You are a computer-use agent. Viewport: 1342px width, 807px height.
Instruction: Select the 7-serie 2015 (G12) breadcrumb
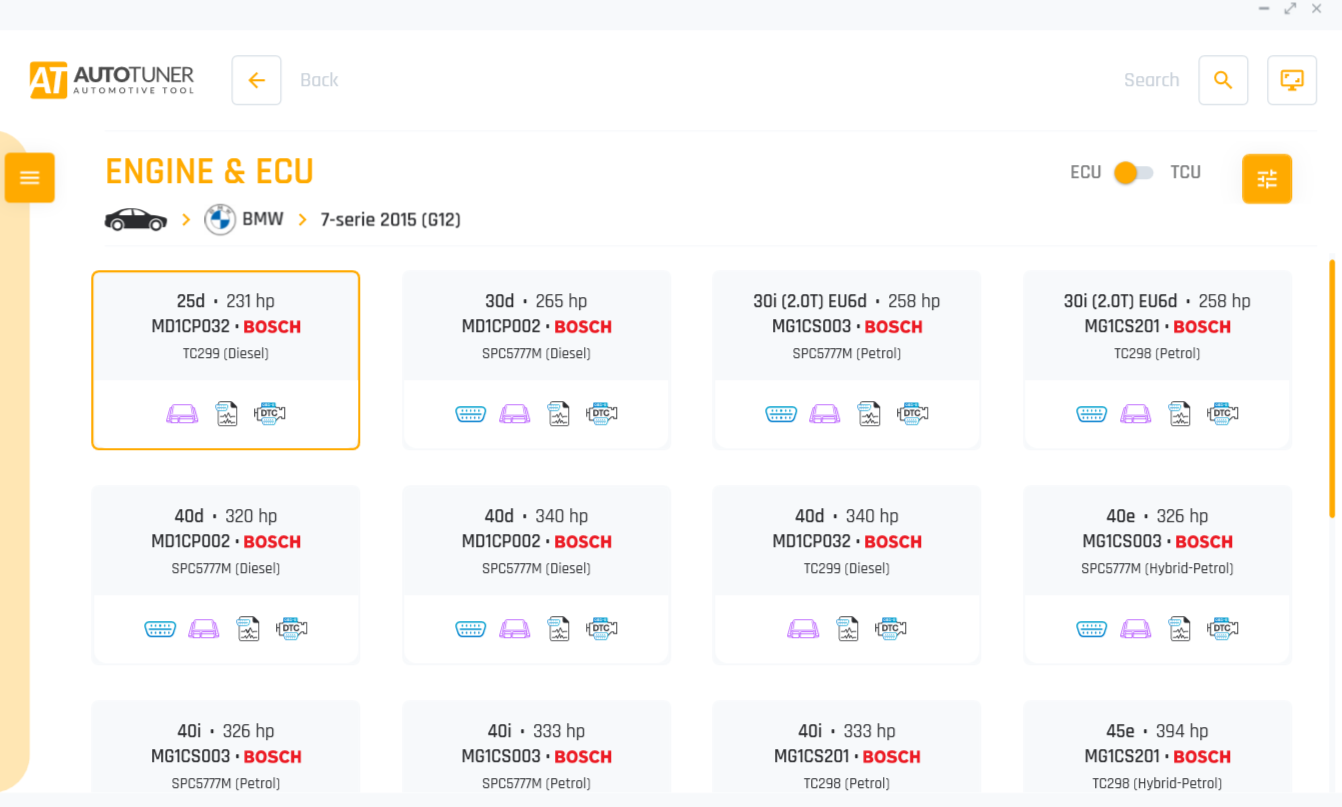click(390, 219)
